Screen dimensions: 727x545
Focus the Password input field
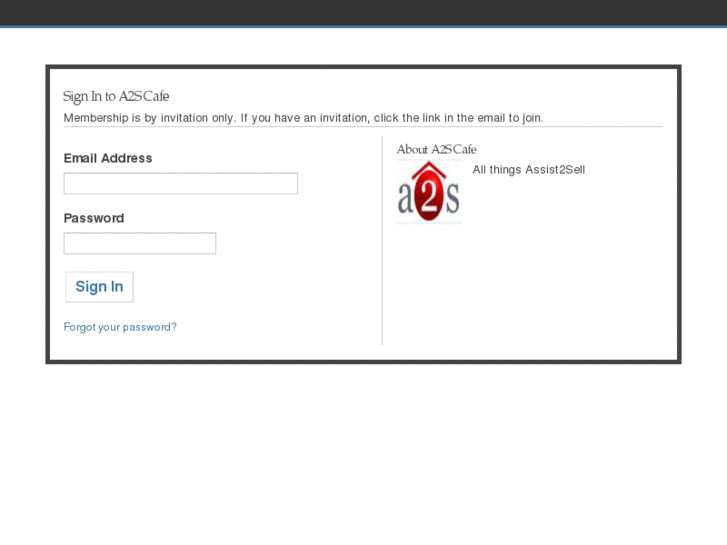[x=140, y=243]
